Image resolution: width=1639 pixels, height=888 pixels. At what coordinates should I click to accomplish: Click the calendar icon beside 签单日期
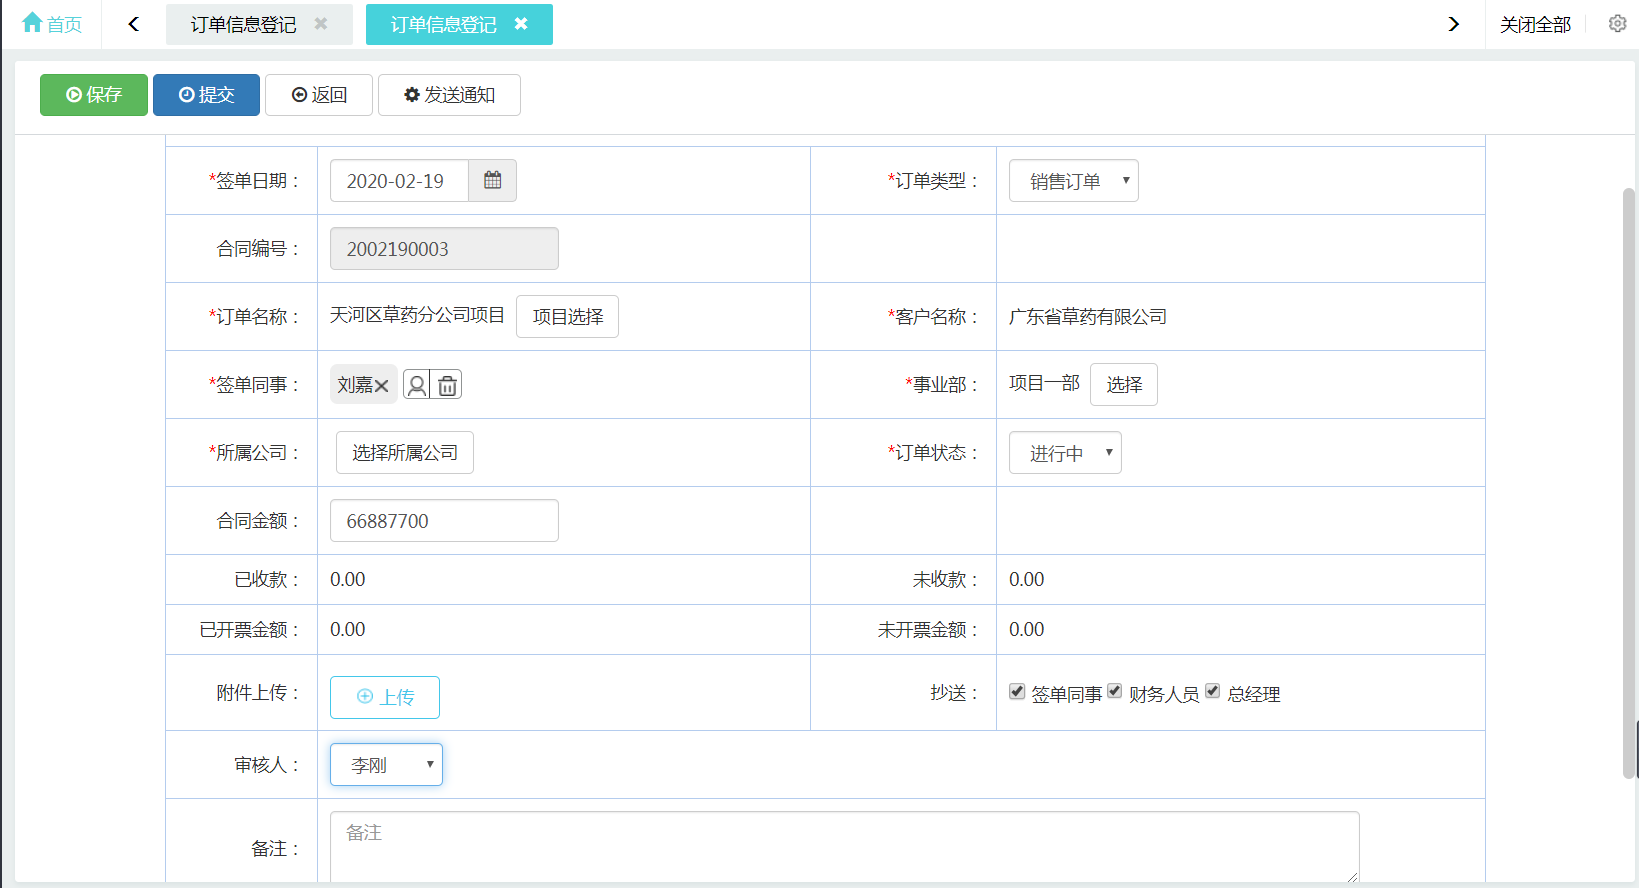(492, 181)
